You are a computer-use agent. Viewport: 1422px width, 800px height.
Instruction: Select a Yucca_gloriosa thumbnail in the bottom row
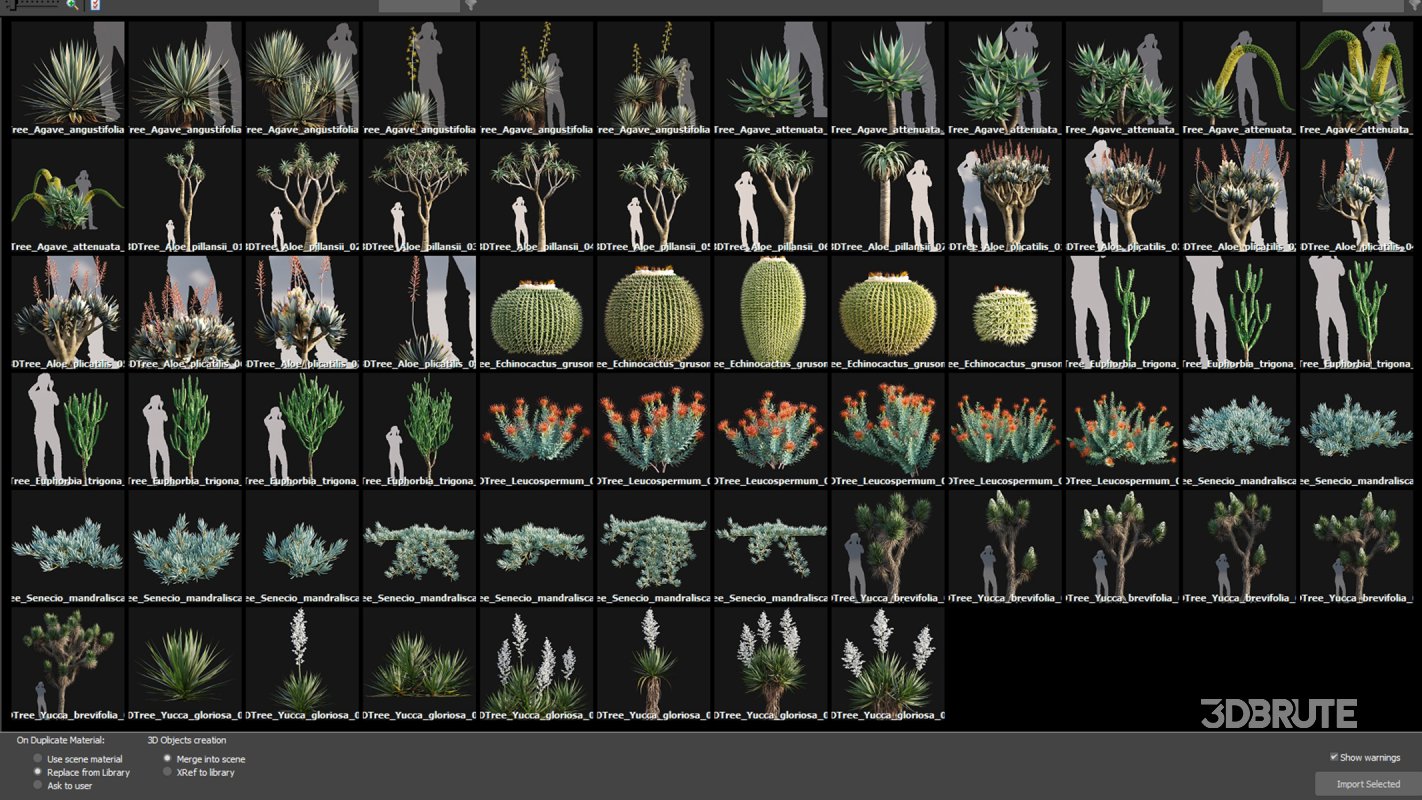tap(184, 665)
